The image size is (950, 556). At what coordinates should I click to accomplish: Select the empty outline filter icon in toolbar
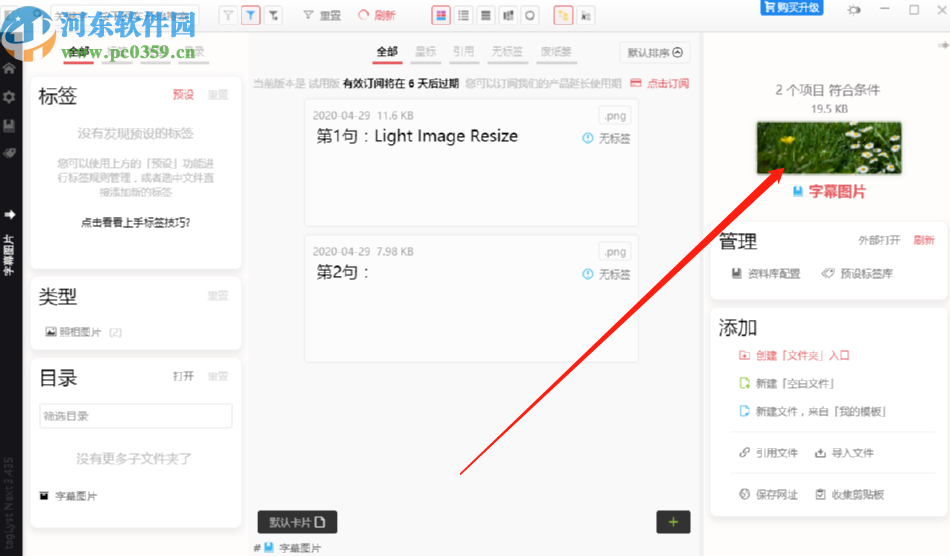click(x=228, y=15)
